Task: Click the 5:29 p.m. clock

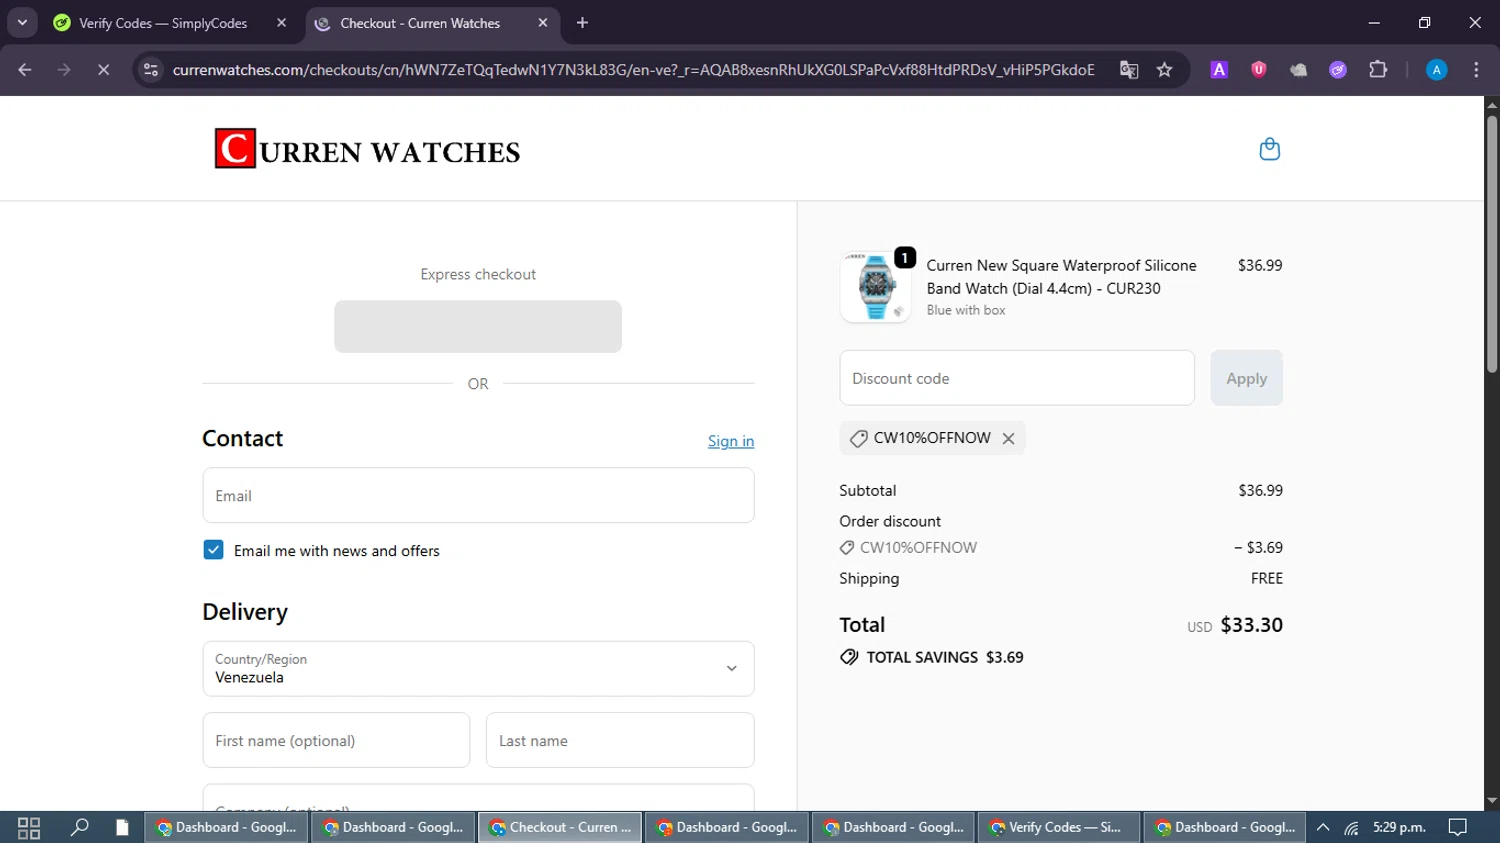Action: pyautogui.click(x=1399, y=827)
